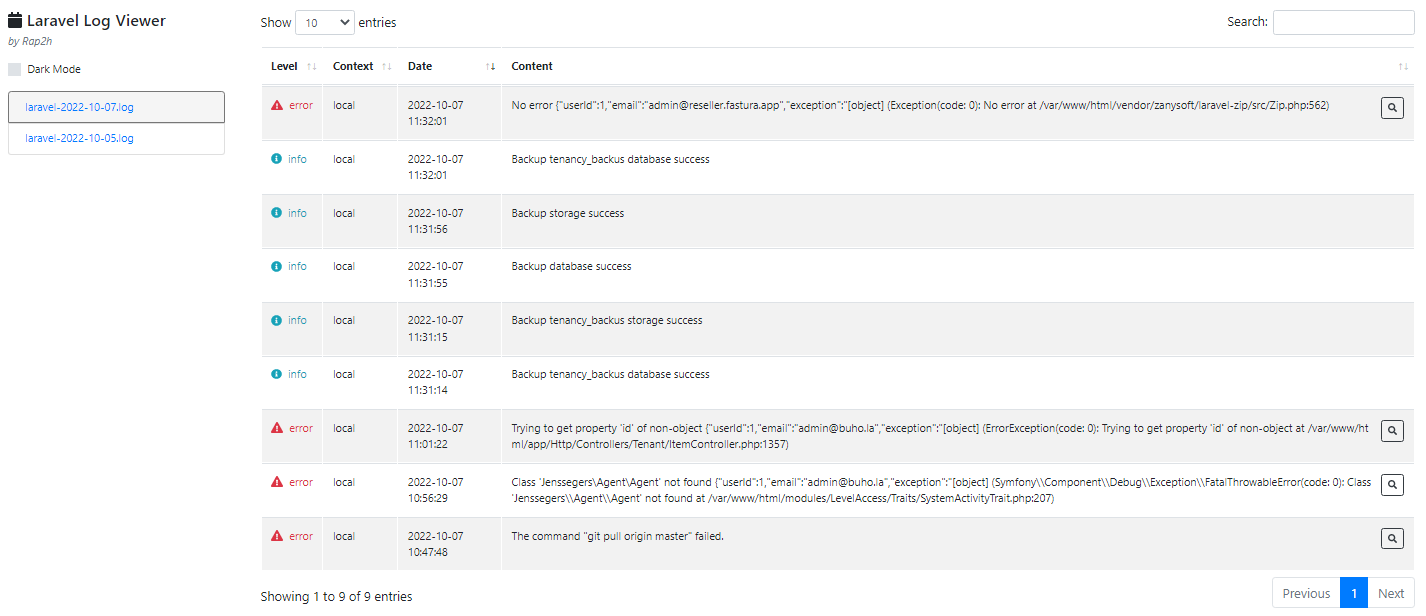Click info icon on Backup storage success row

(x=277, y=213)
